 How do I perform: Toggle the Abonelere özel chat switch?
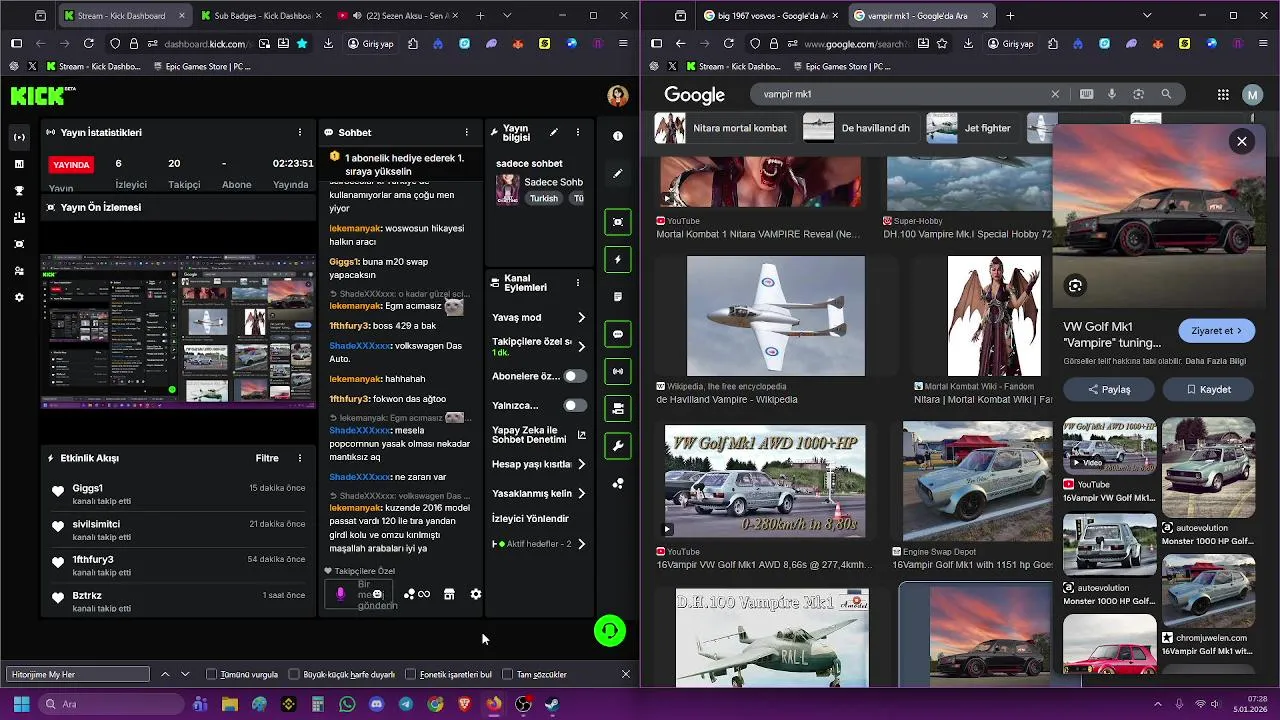(575, 376)
